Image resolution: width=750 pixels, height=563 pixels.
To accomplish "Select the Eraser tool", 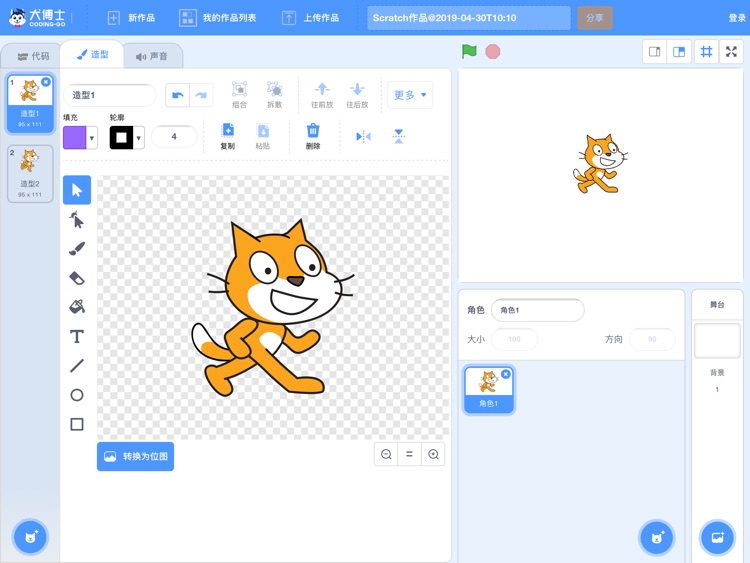I will click(77, 278).
